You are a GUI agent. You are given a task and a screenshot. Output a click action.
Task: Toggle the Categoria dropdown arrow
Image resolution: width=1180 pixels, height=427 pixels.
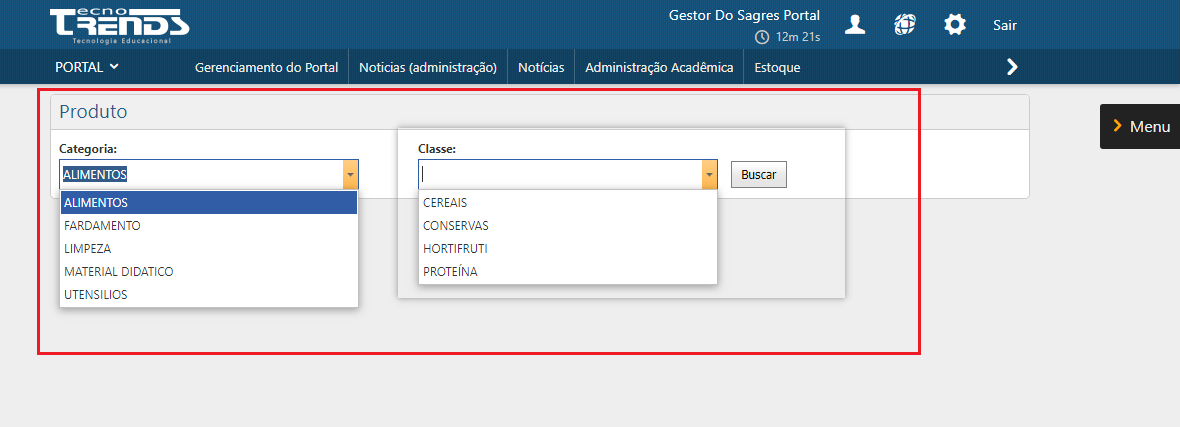350,175
